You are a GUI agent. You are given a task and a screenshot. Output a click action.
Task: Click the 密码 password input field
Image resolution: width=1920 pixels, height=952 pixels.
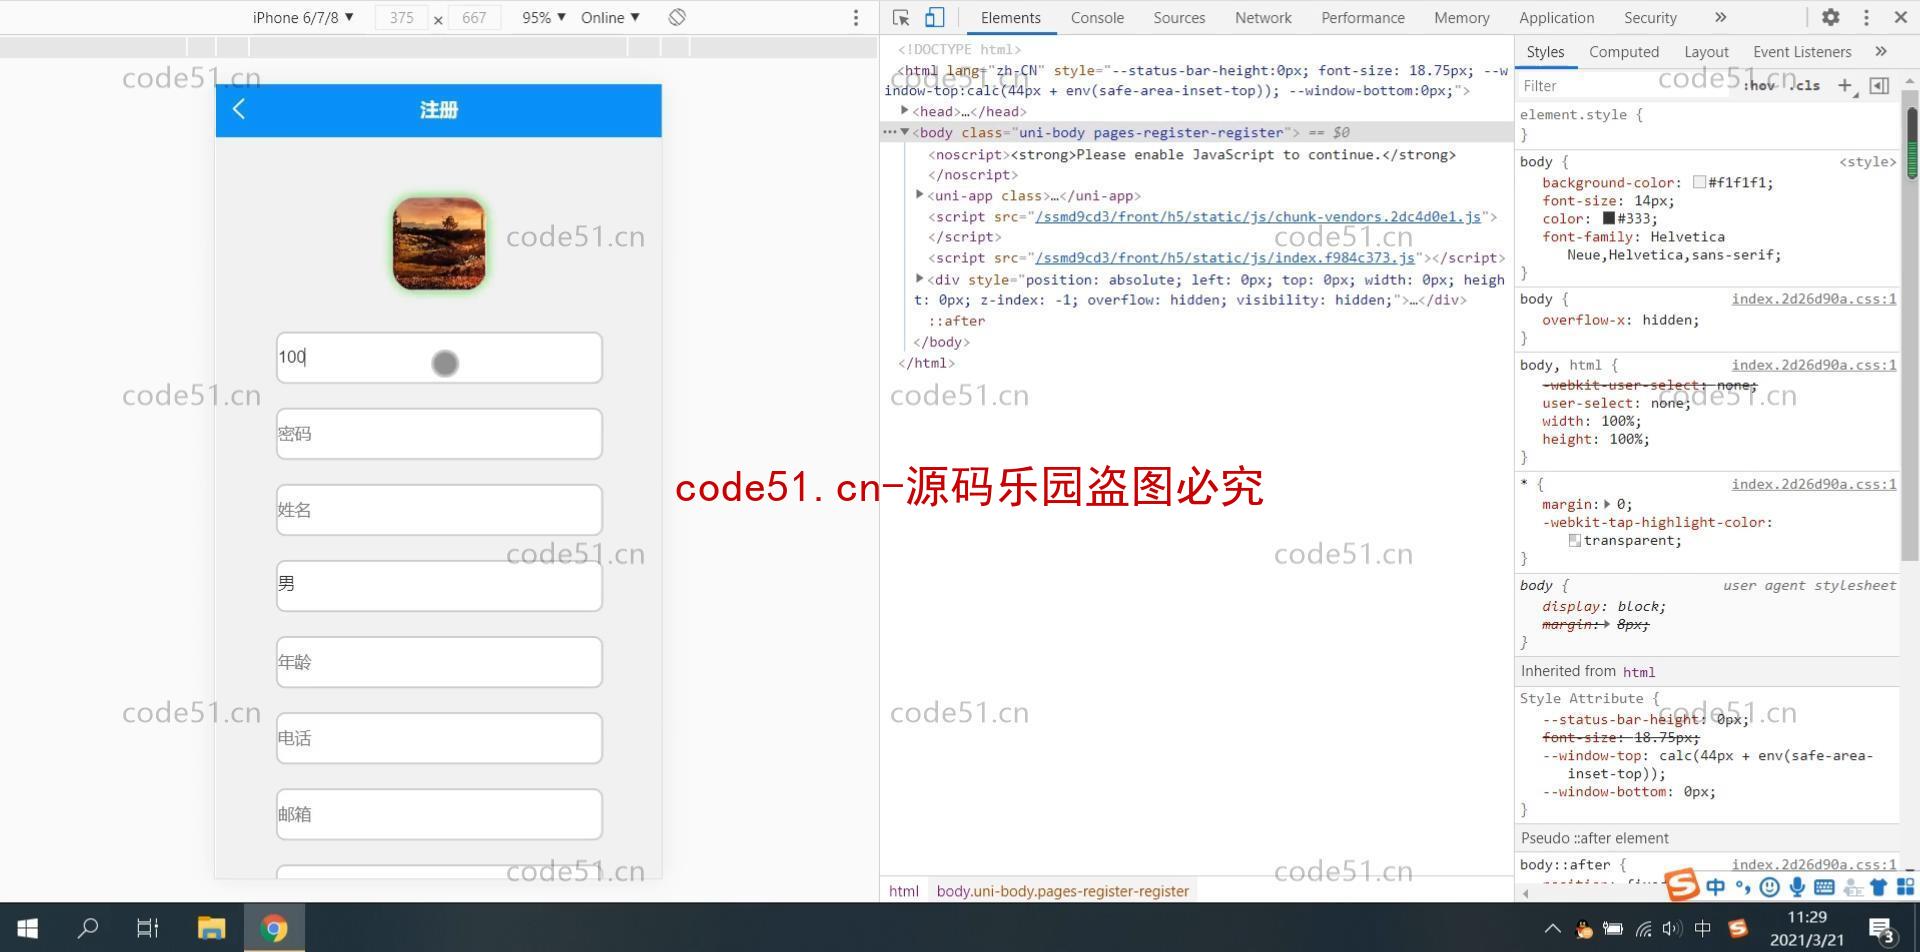point(439,434)
